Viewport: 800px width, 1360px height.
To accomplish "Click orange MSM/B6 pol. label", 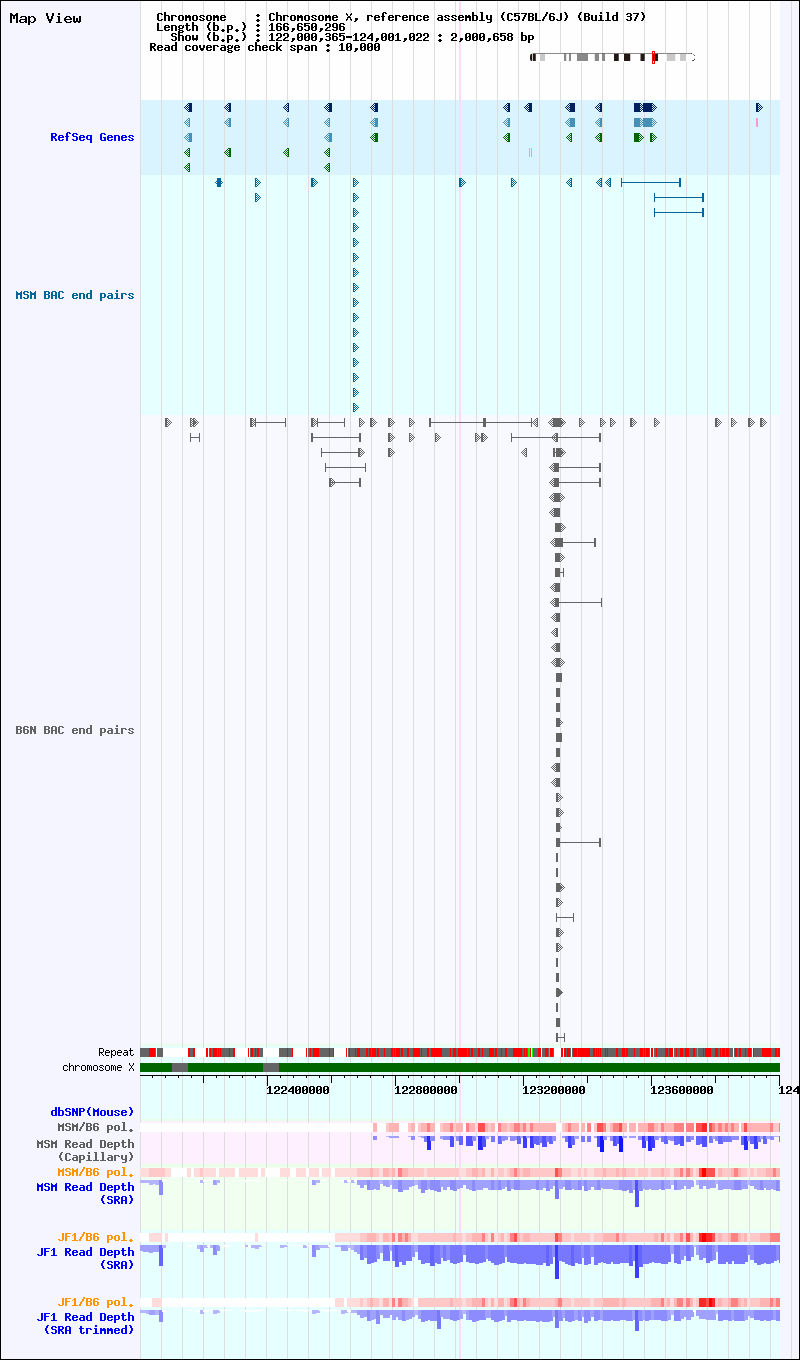I will coord(96,1172).
